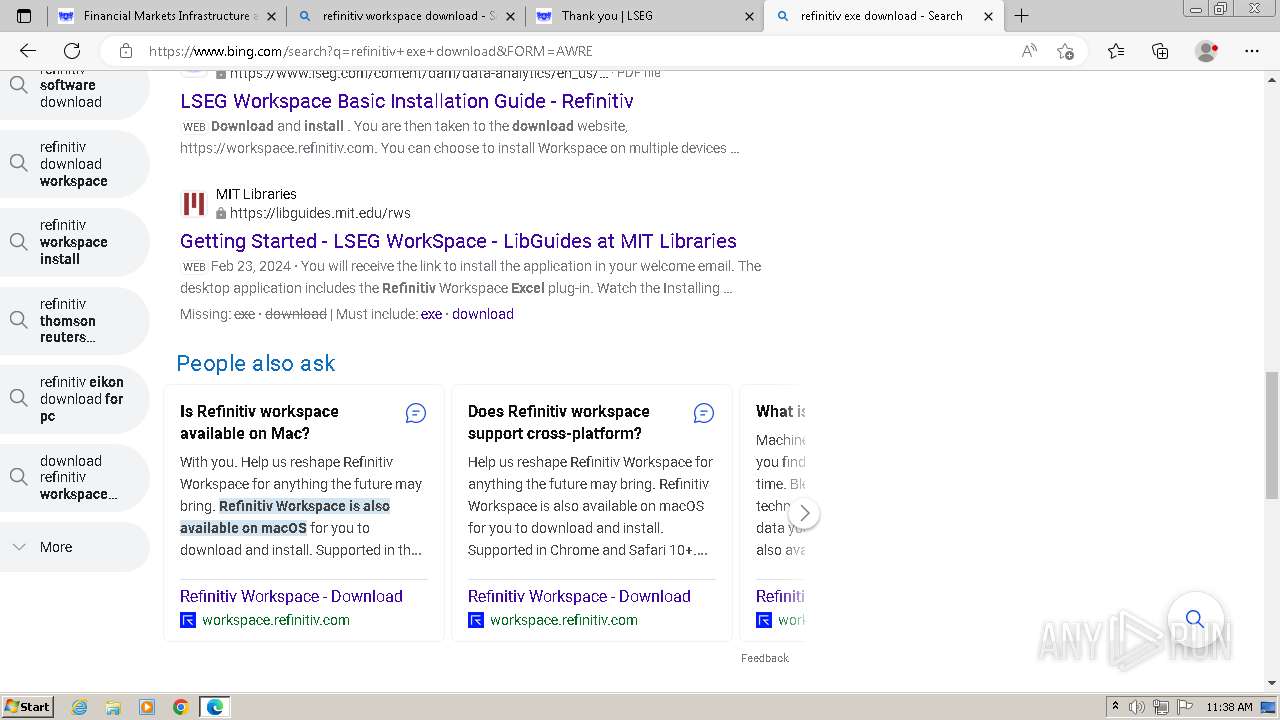Open Refinitiv Workspace - Download in cross-platform card
Viewport: 1280px width, 720px height.
(x=579, y=596)
